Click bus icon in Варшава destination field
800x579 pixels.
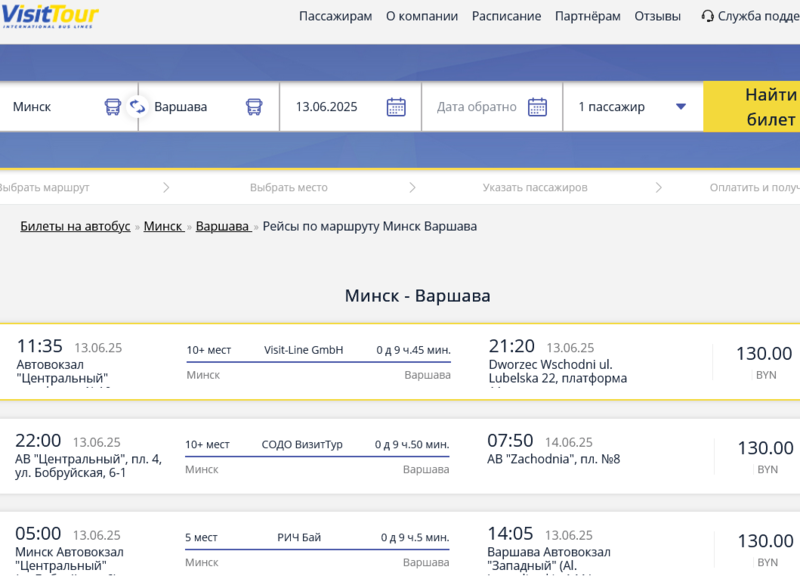coord(255,107)
